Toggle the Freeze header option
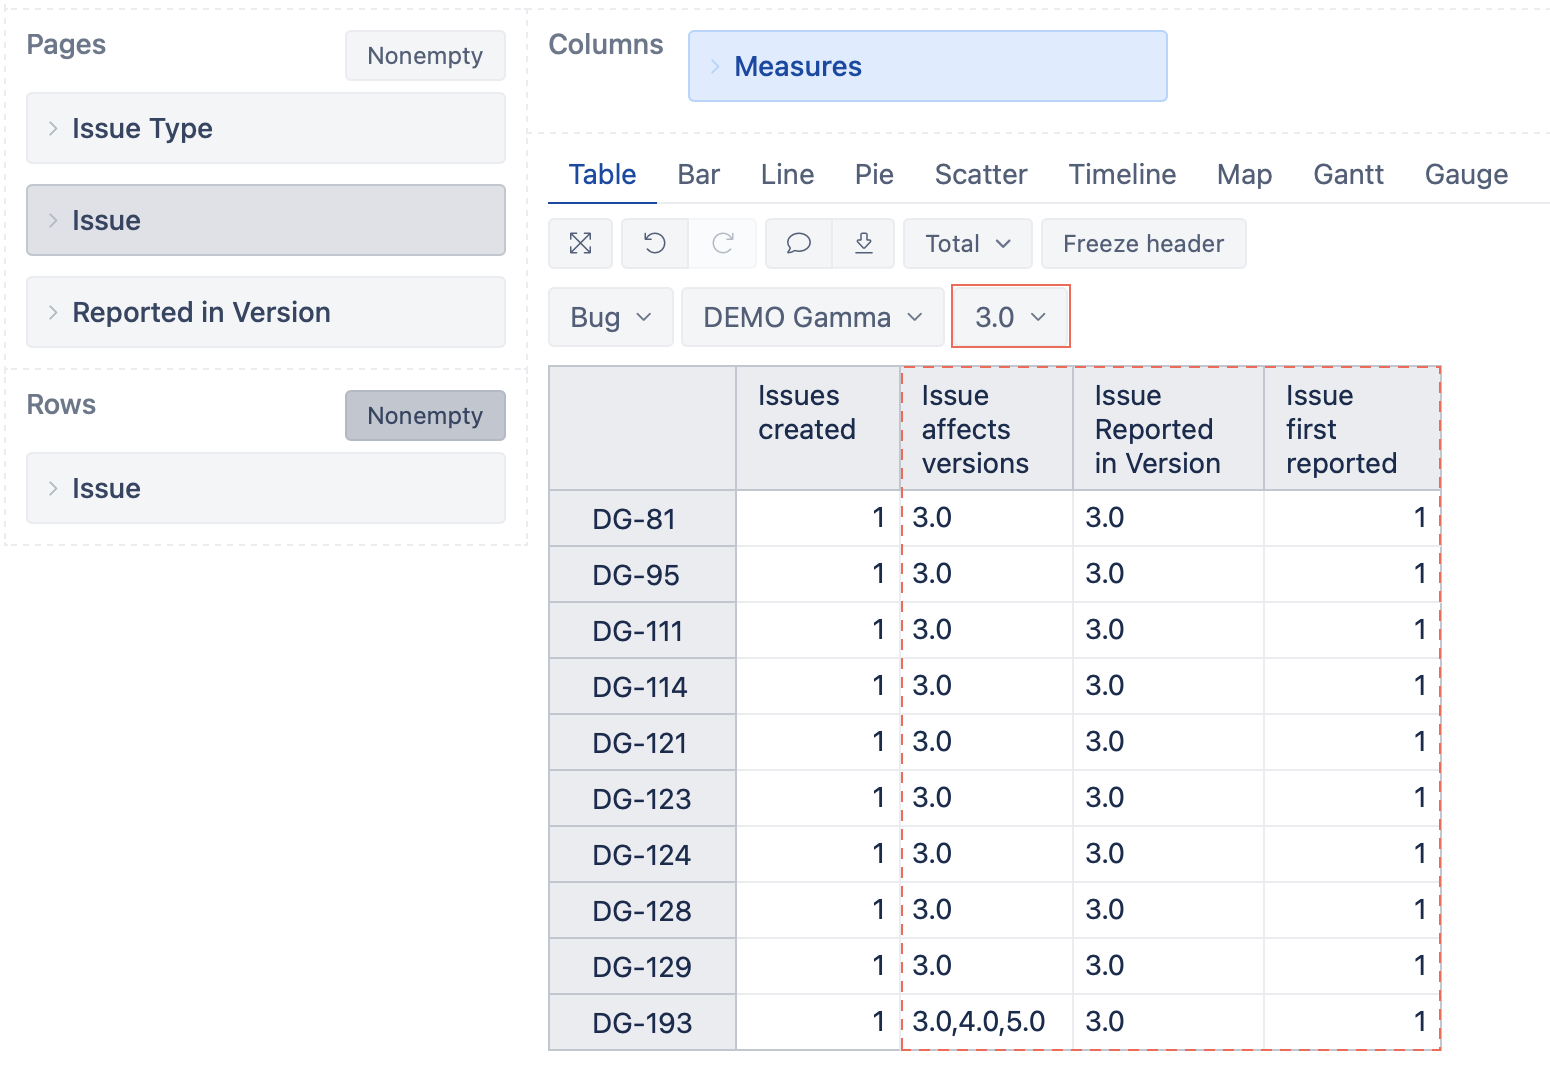This screenshot has width=1550, height=1076. click(x=1143, y=244)
